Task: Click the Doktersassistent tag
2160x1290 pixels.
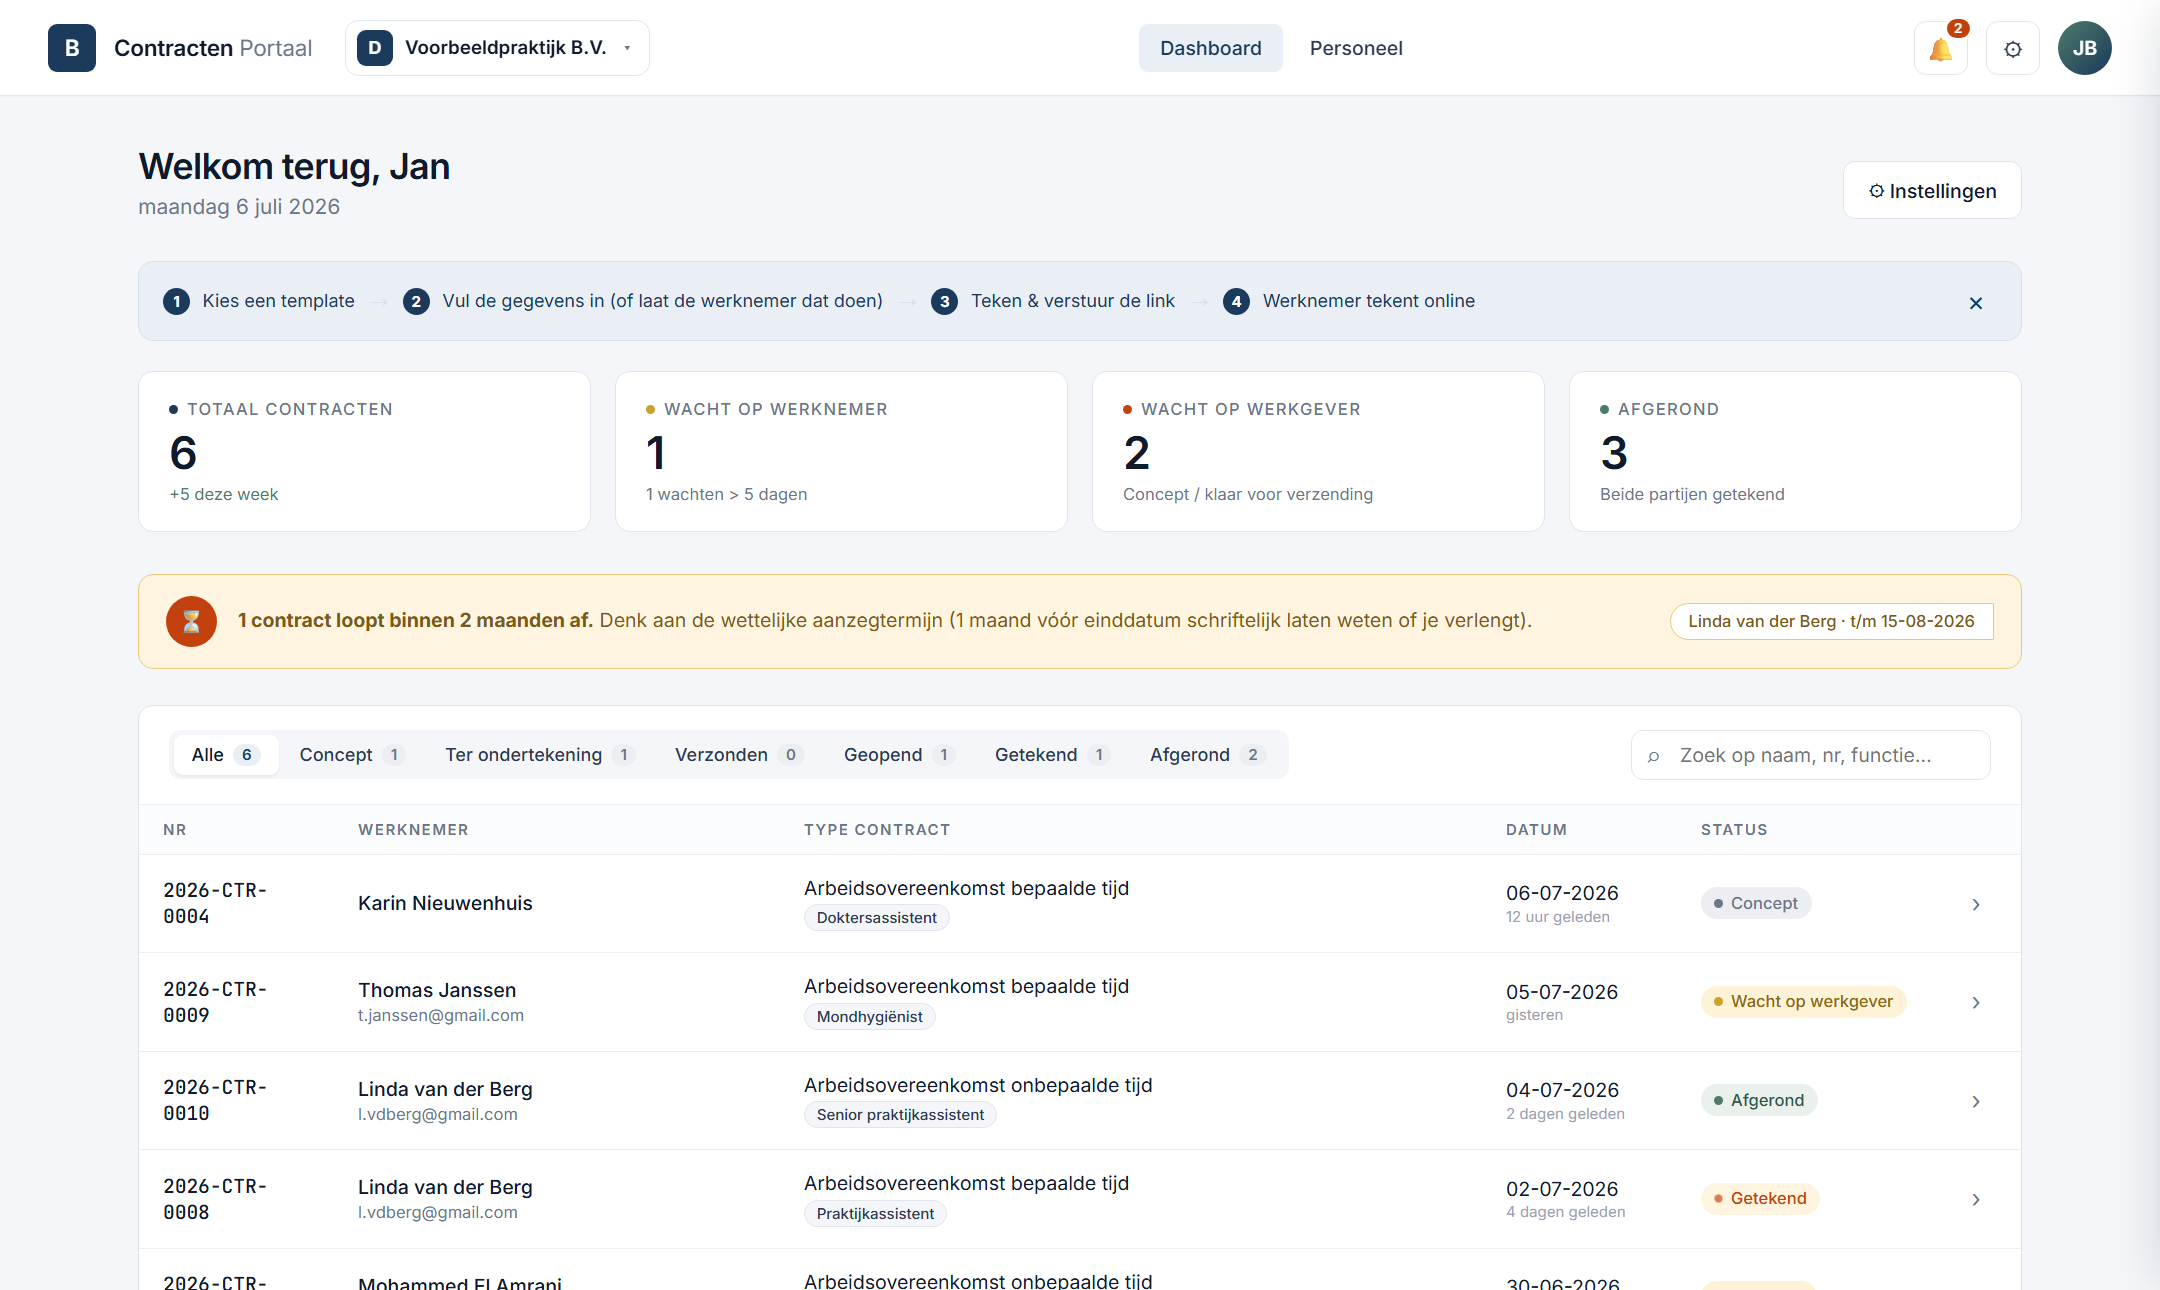Action: 877,918
